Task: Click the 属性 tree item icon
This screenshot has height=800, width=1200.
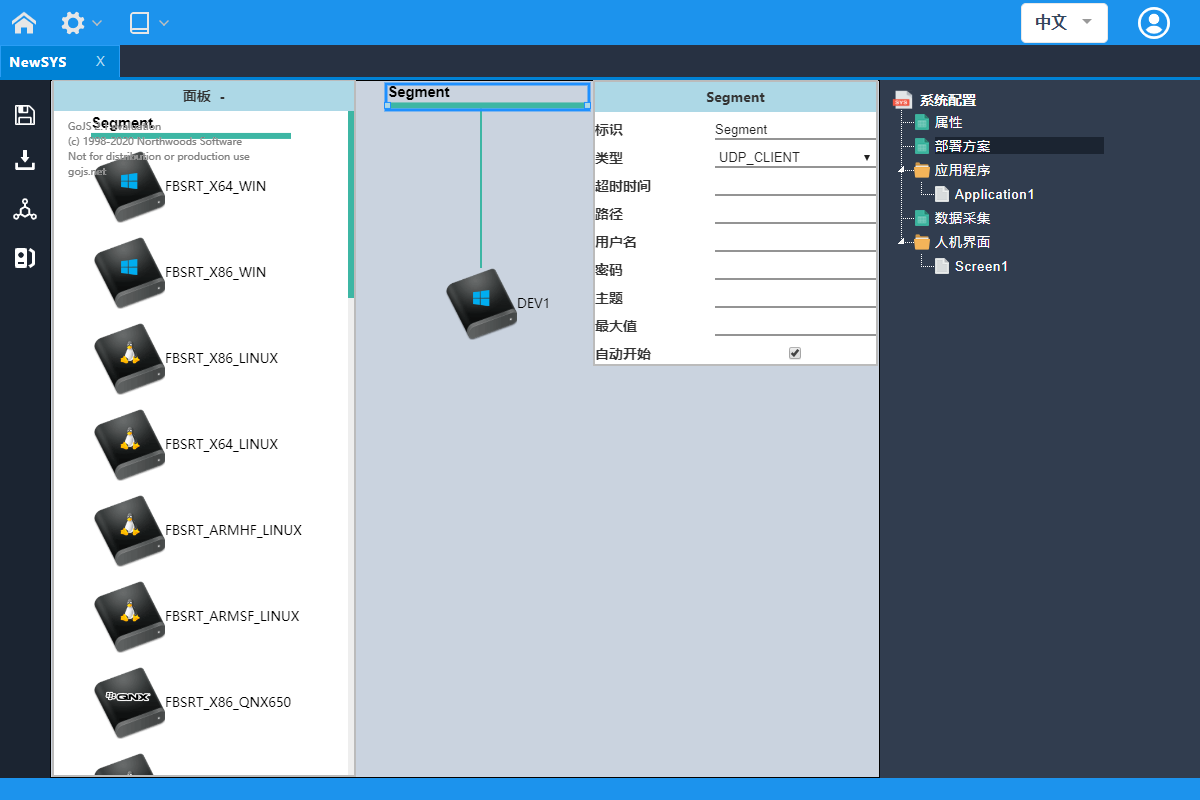Action: tap(922, 122)
